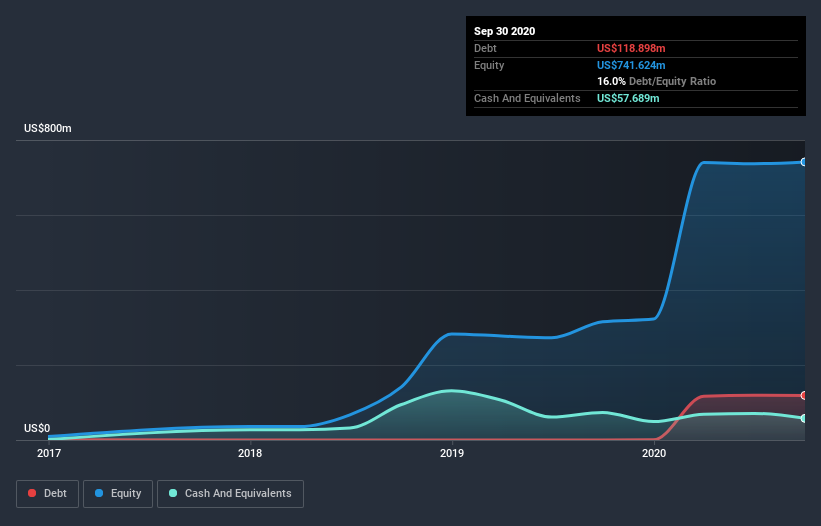Toggle the Cash And Equivalents legend button

point(230,494)
